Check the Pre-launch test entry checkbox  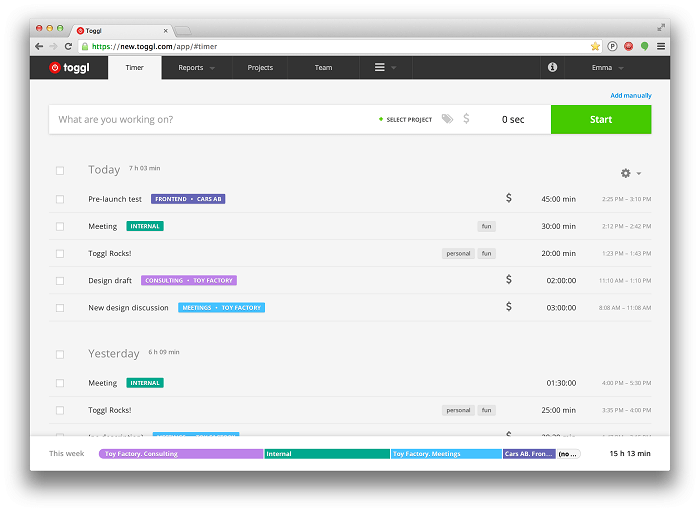click(x=60, y=199)
